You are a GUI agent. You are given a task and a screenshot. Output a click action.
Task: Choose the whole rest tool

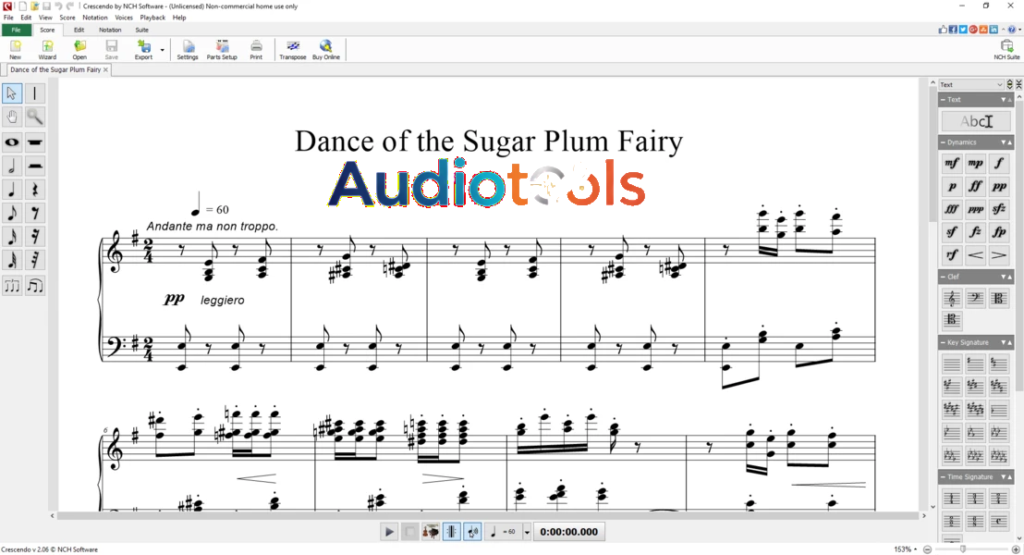pos(35,142)
